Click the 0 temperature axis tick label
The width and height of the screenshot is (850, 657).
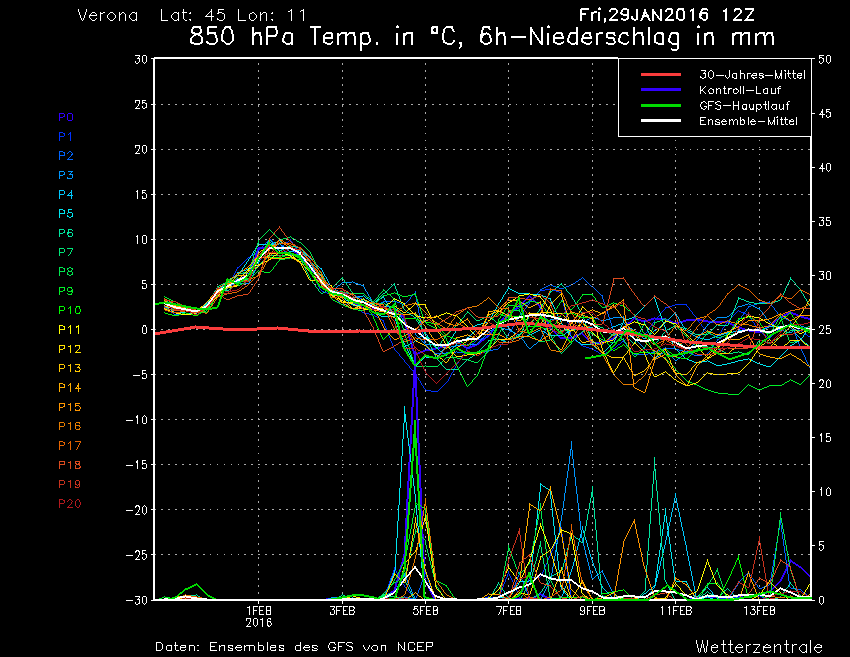pos(144,330)
